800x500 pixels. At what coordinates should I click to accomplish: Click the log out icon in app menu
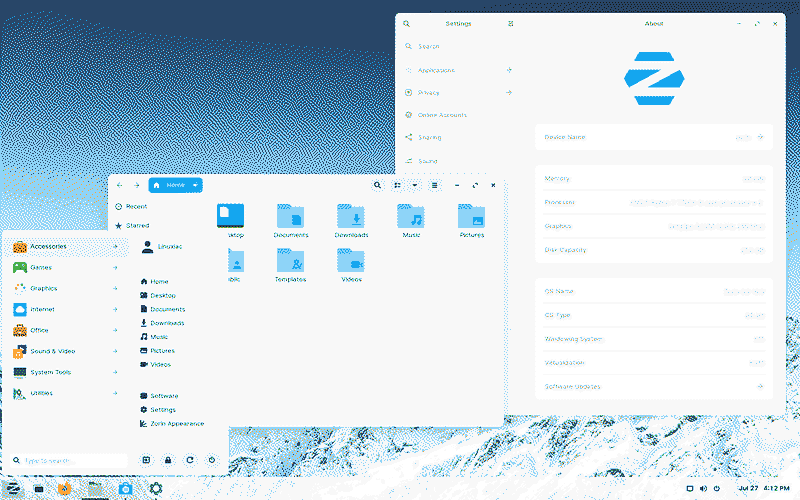146,460
